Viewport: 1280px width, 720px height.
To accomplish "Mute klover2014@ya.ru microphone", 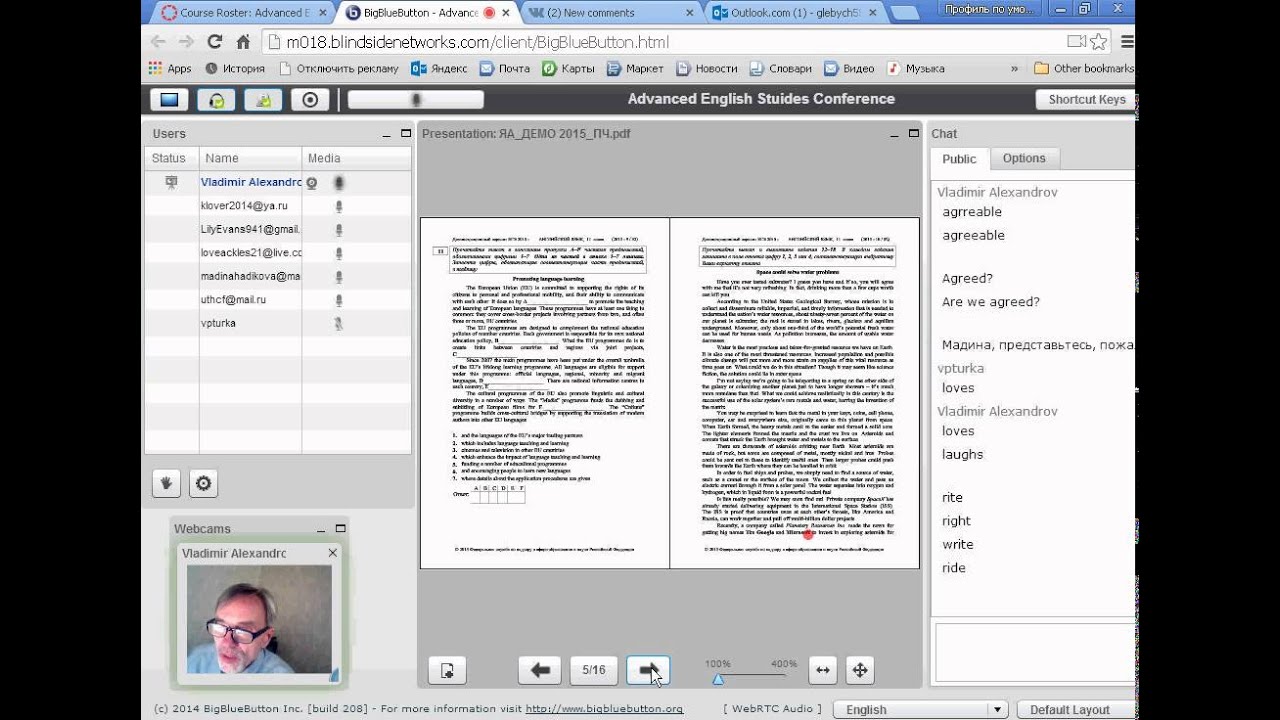I will 339,206.
